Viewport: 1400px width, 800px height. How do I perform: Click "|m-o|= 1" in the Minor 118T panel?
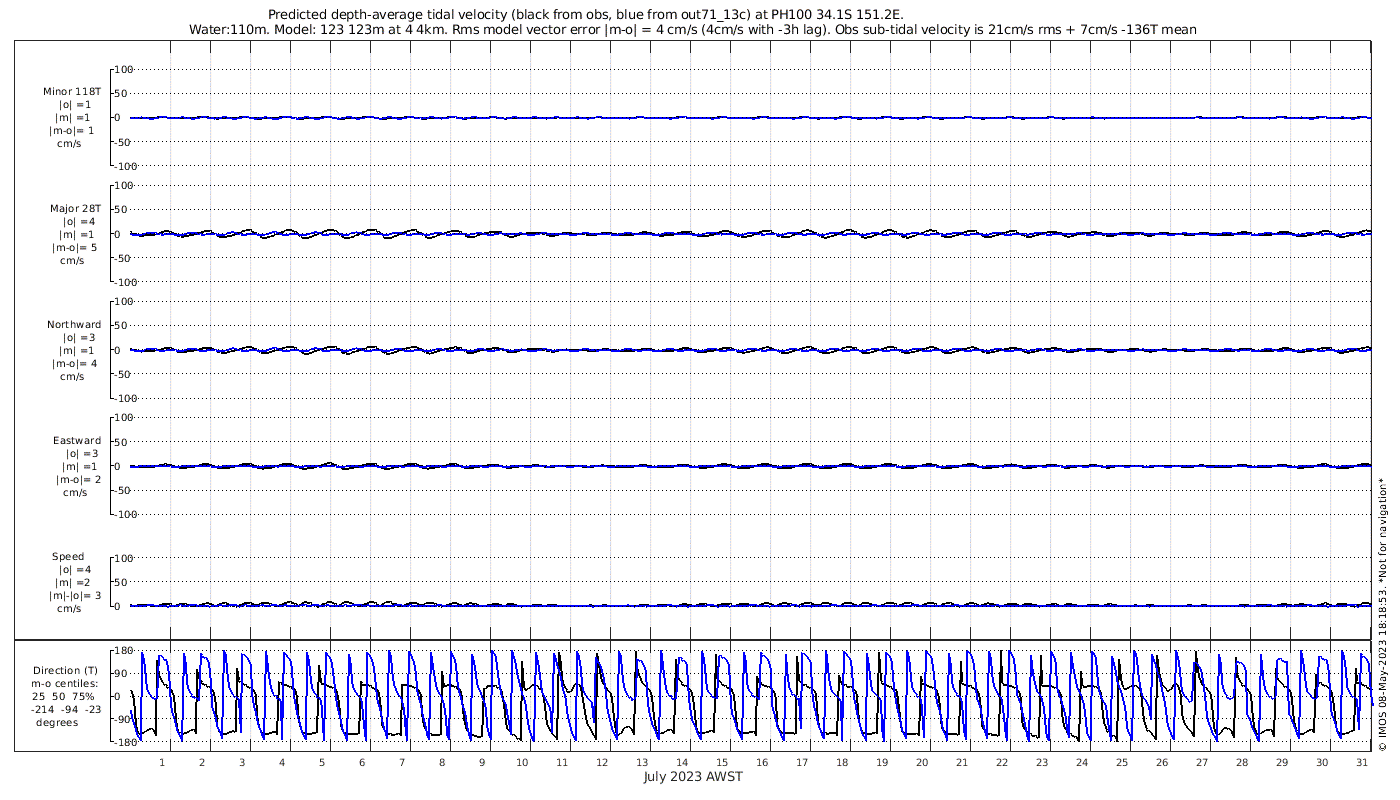point(72,130)
